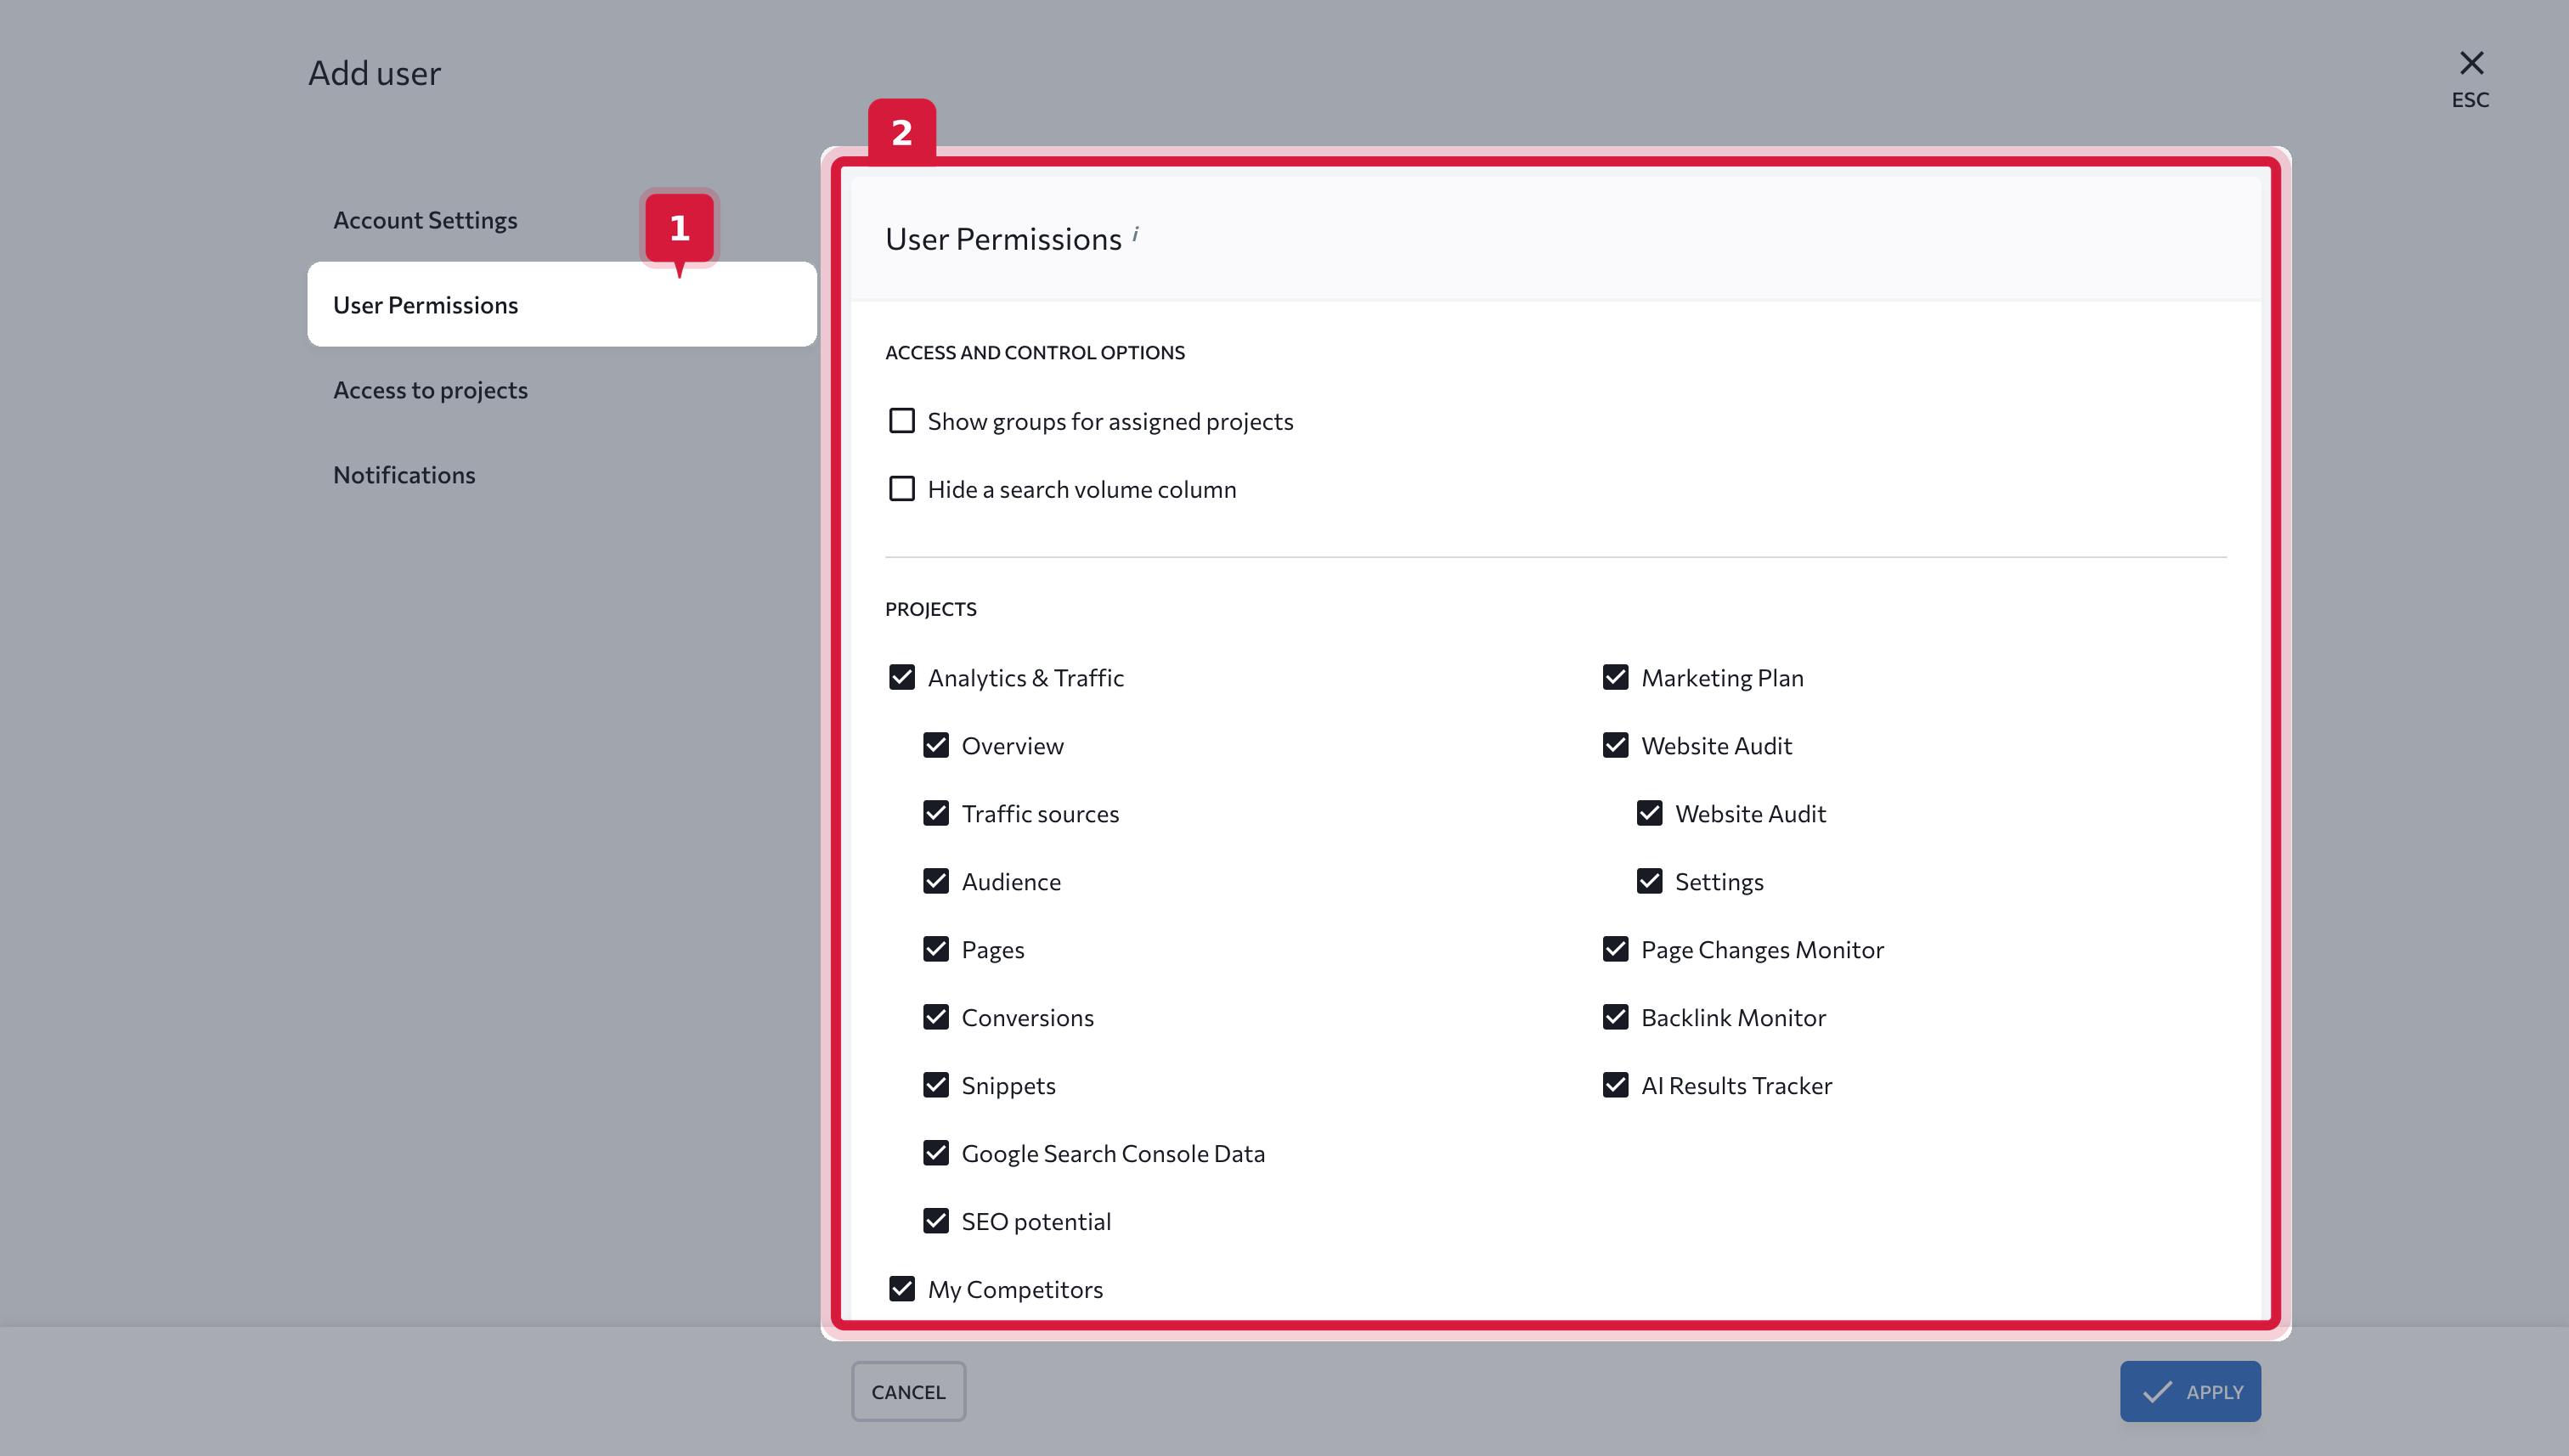
Task: Enable Show groups for assigned projects
Action: point(902,421)
